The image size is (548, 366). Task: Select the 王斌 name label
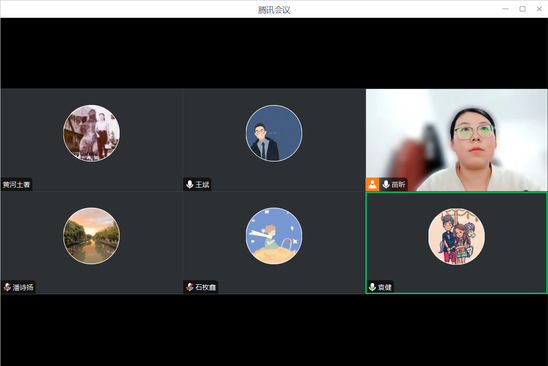[x=202, y=185]
